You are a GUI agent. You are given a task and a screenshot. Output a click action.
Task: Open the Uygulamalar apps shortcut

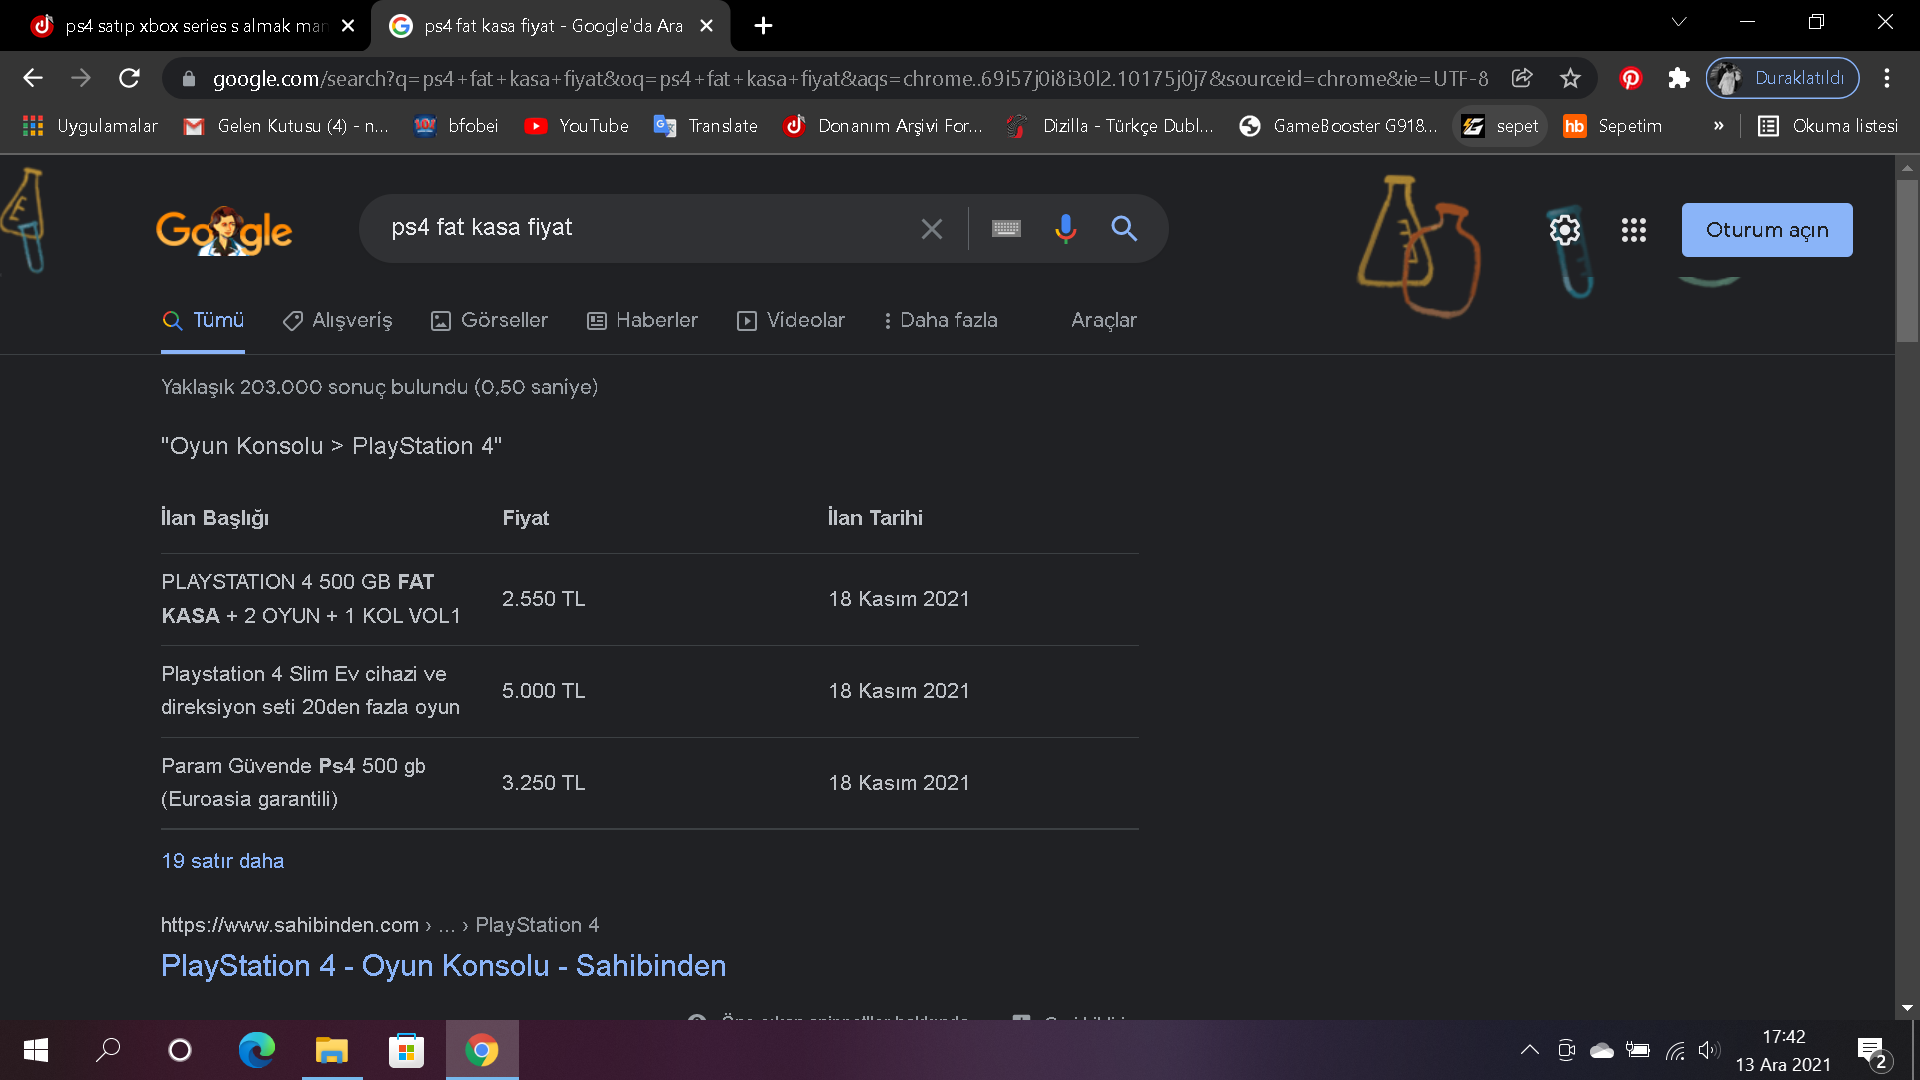(91, 126)
